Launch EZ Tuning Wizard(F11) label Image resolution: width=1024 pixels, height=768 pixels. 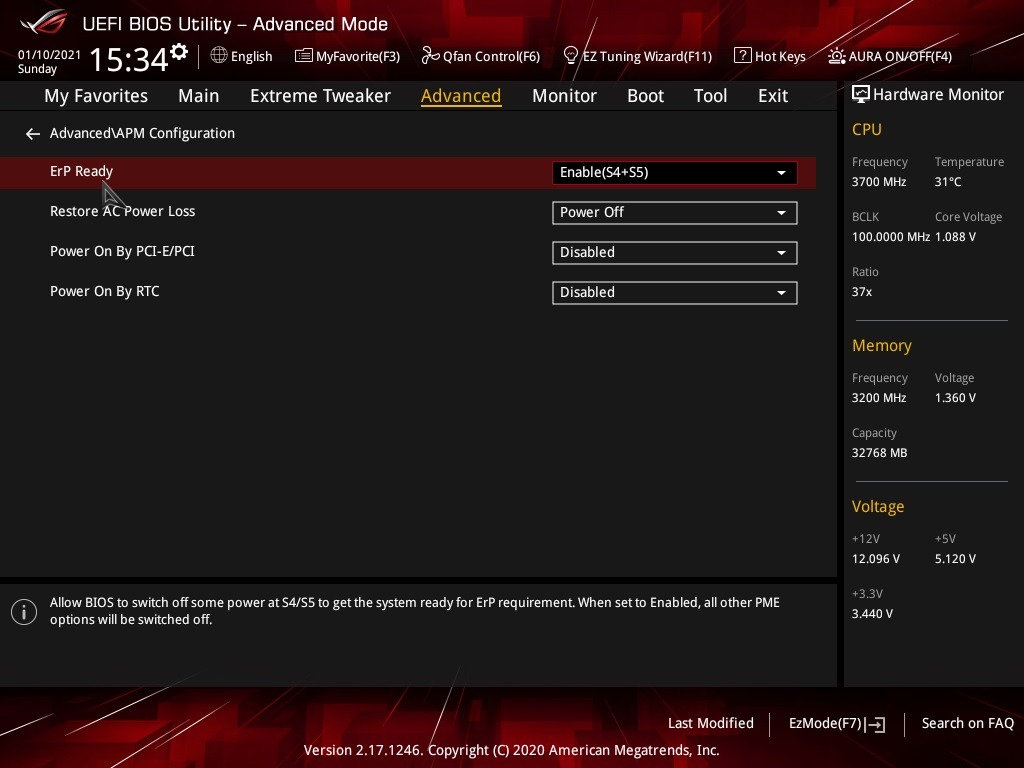click(647, 57)
